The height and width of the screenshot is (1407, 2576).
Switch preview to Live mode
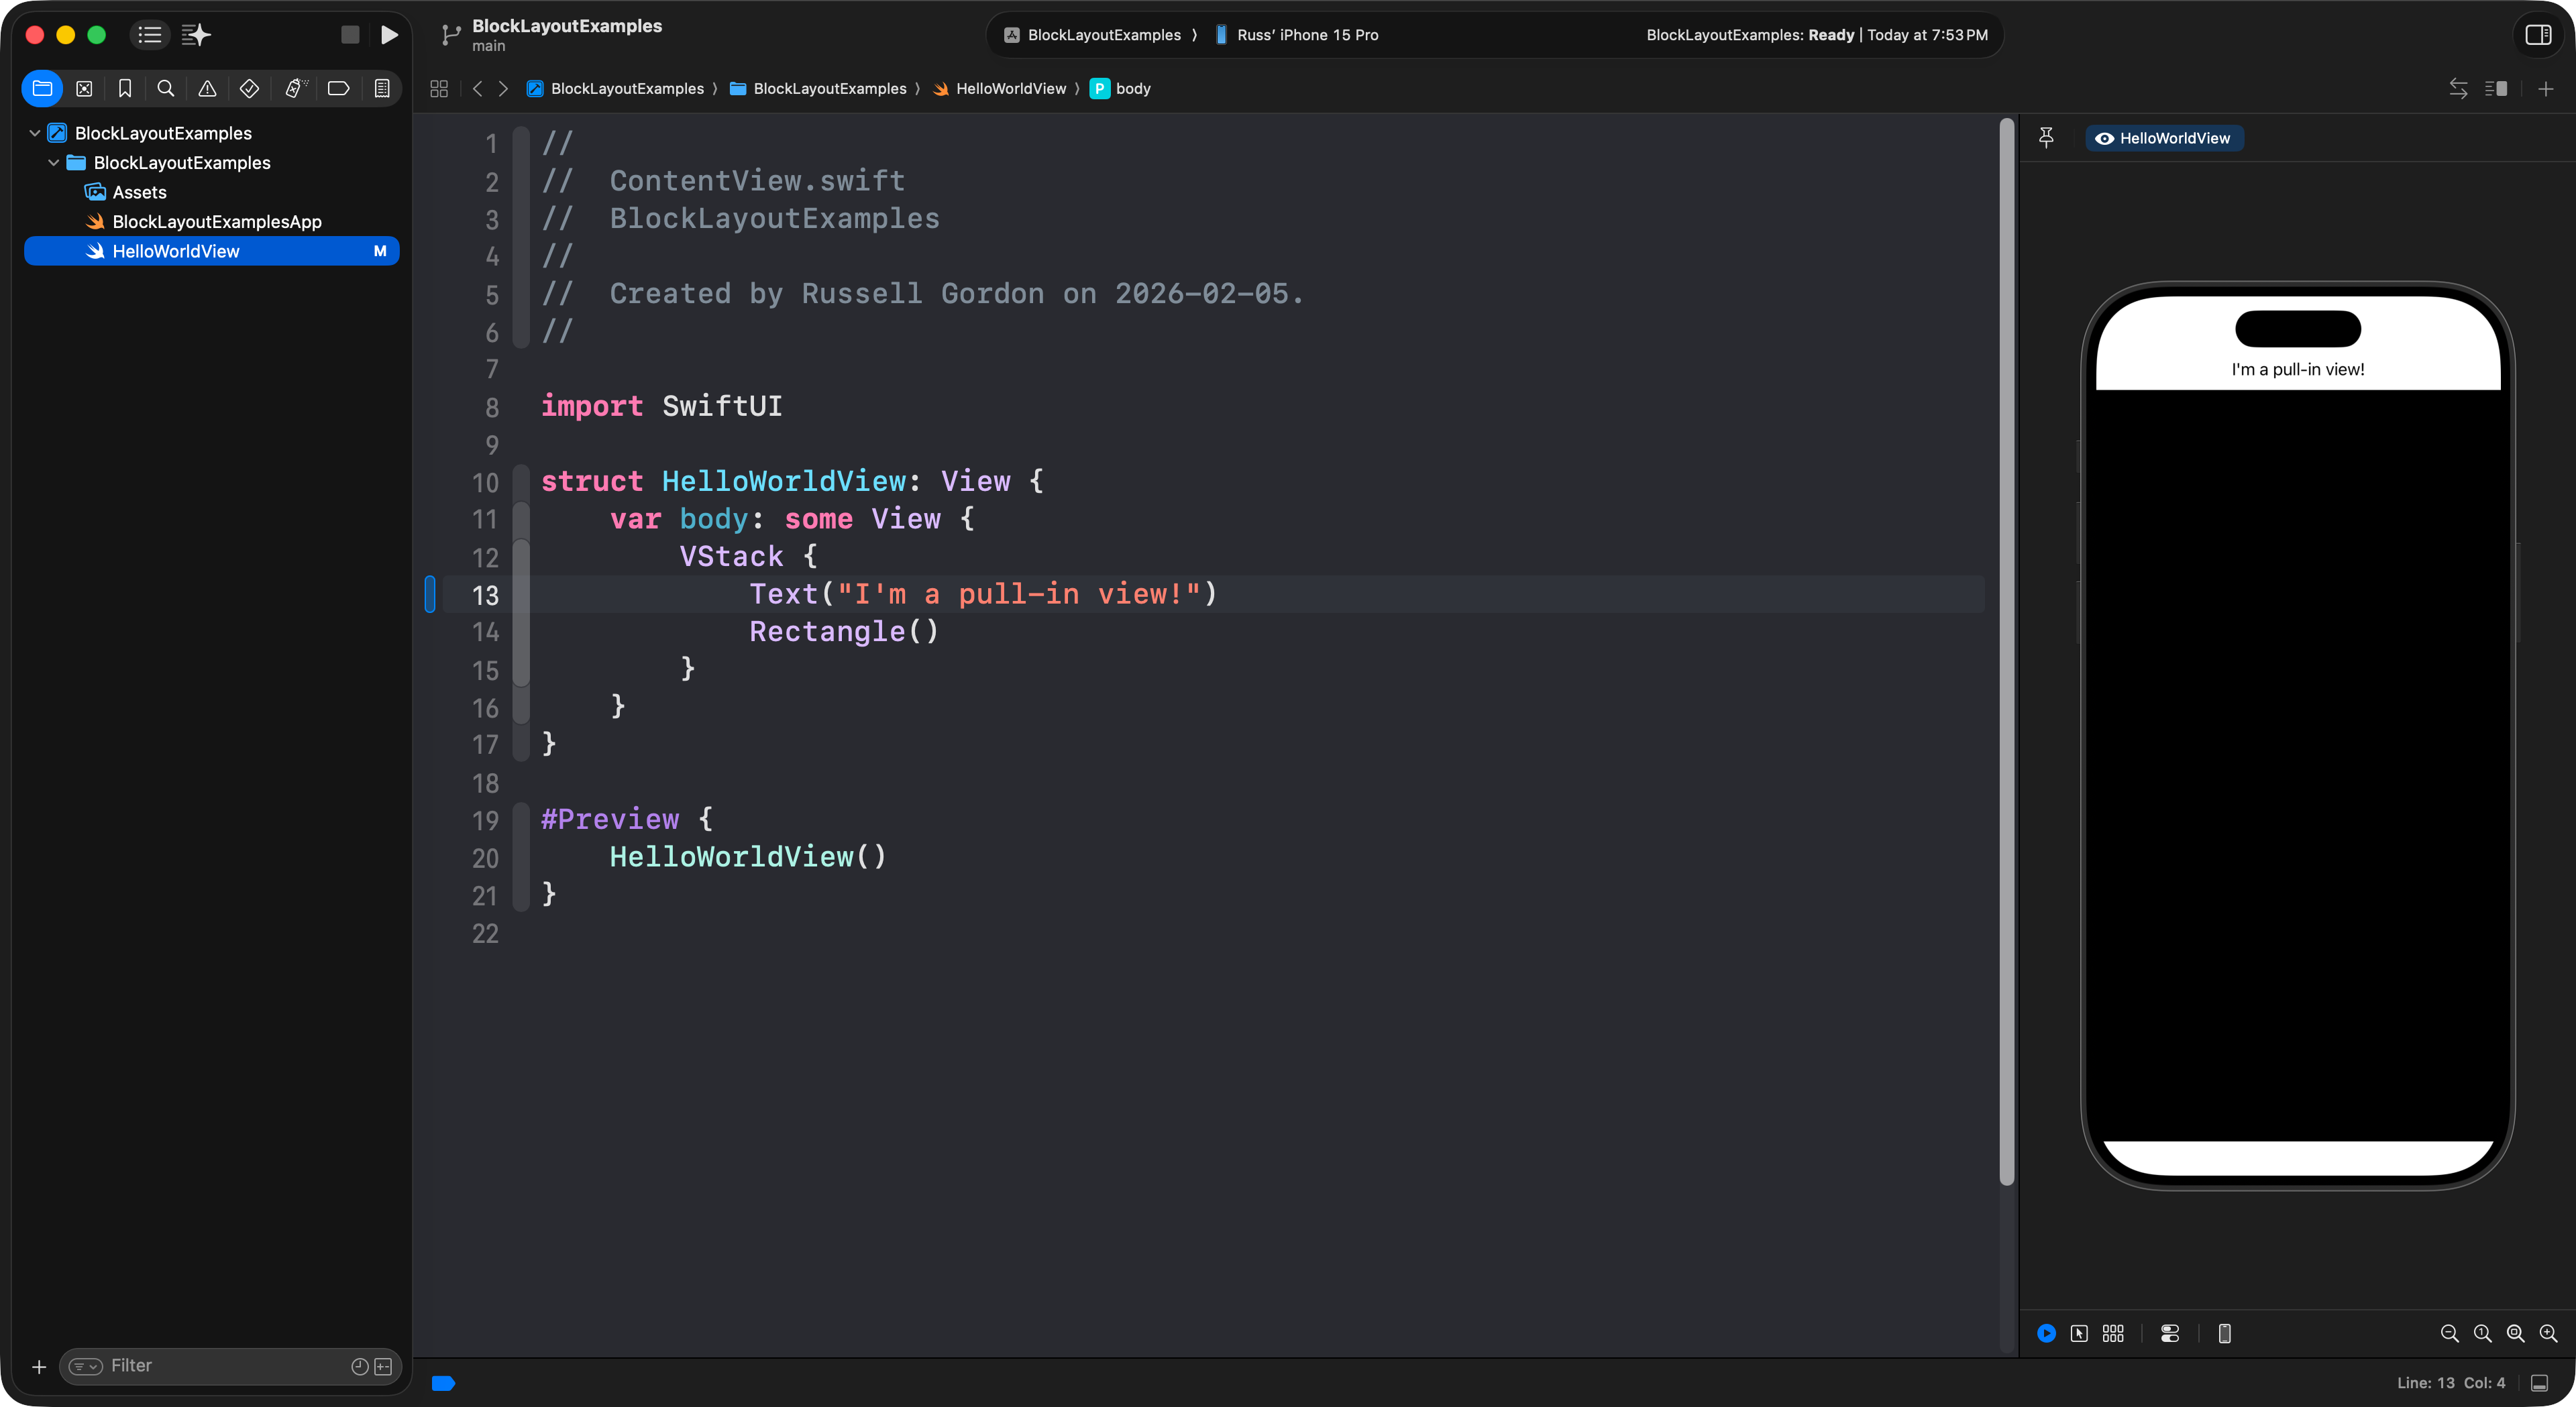(x=2046, y=1333)
